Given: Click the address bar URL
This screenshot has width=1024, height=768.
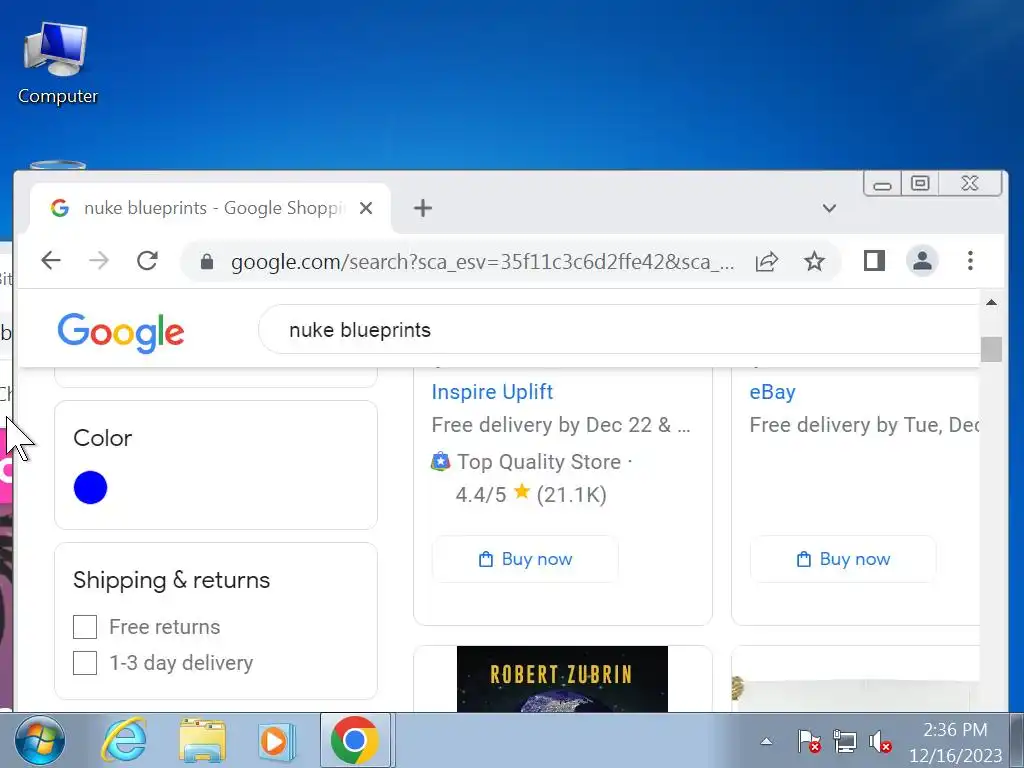Looking at the screenshot, I should coord(483,262).
